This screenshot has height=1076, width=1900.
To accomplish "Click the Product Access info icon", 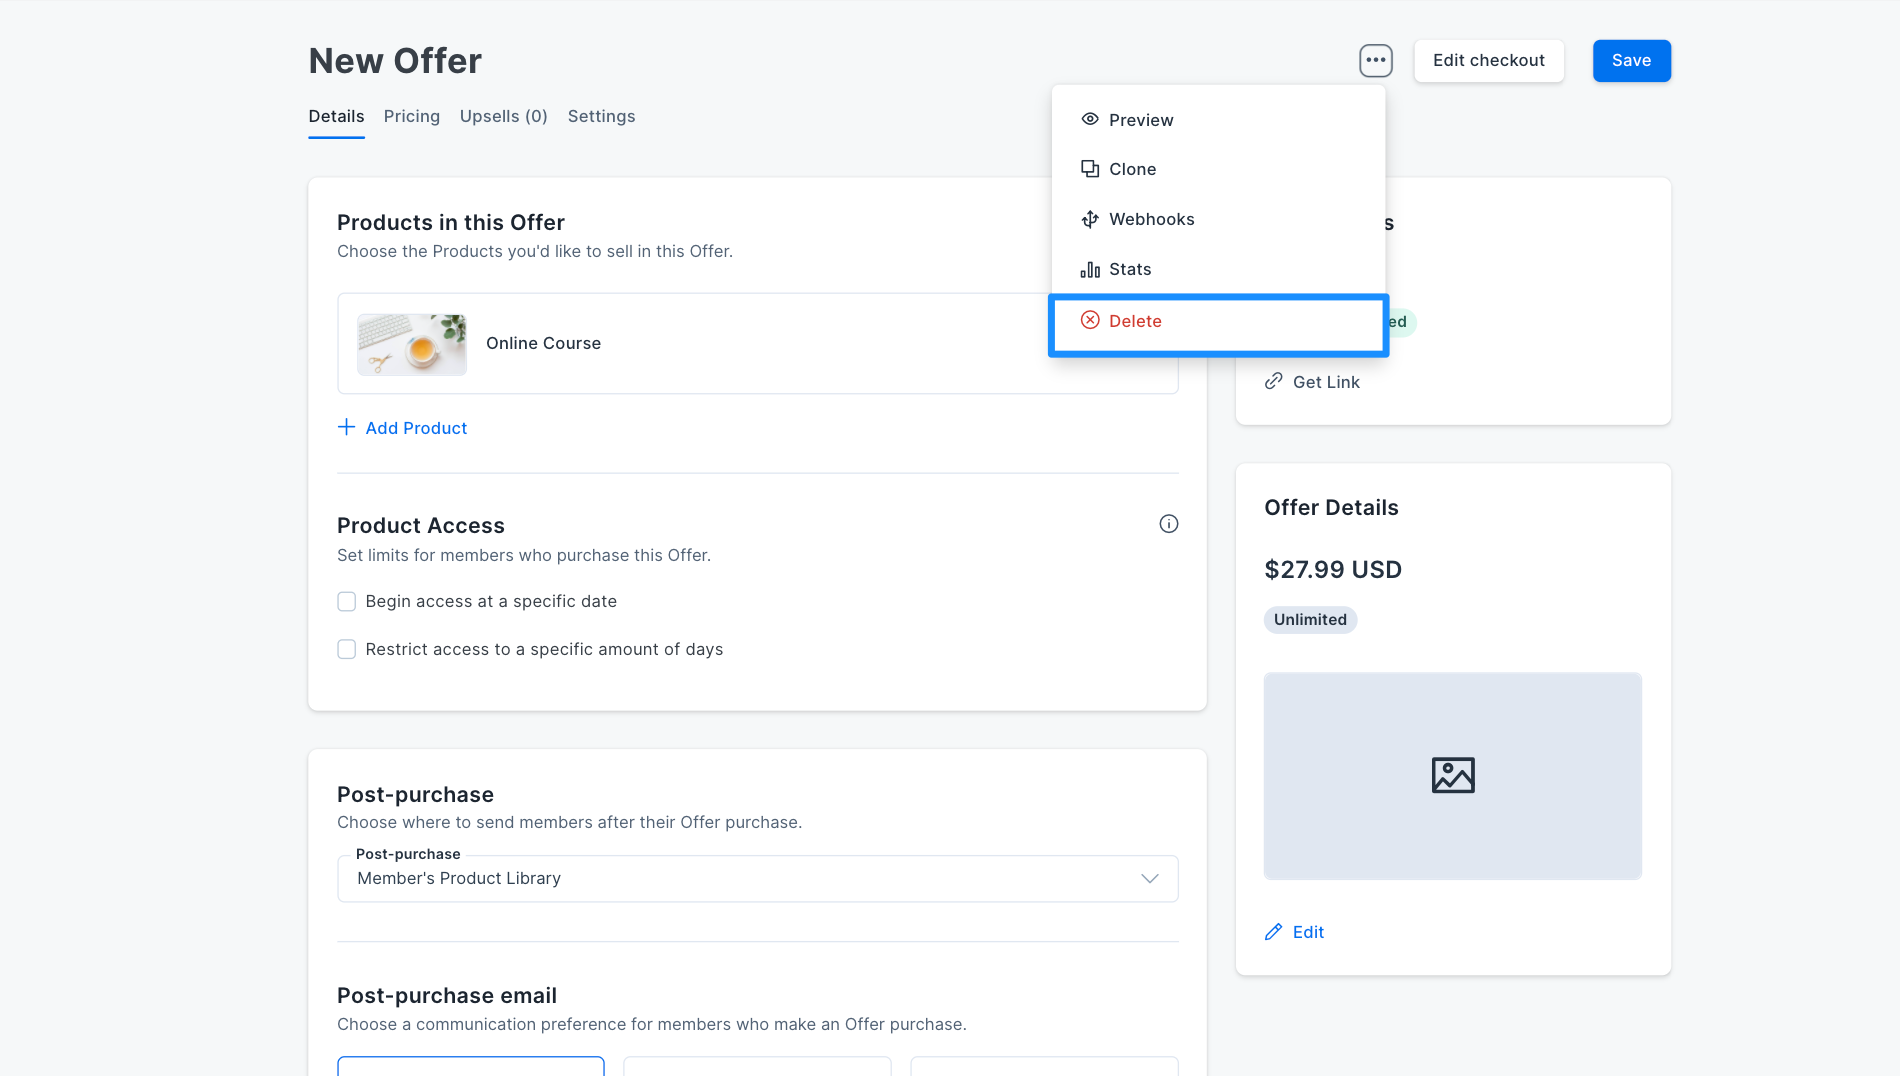I will [x=1168, y=524].
